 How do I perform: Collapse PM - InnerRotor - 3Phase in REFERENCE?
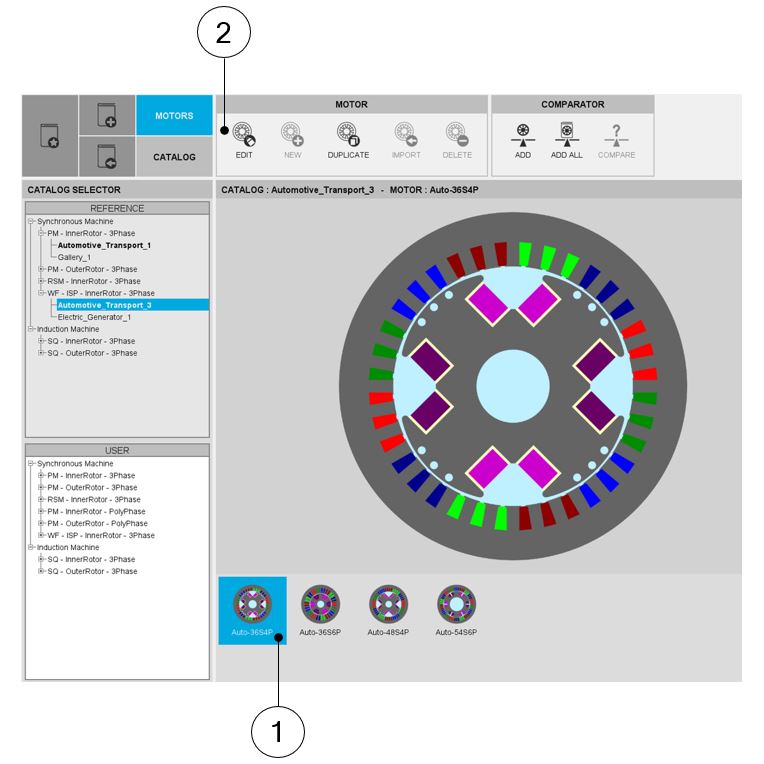tap(41, 233)
